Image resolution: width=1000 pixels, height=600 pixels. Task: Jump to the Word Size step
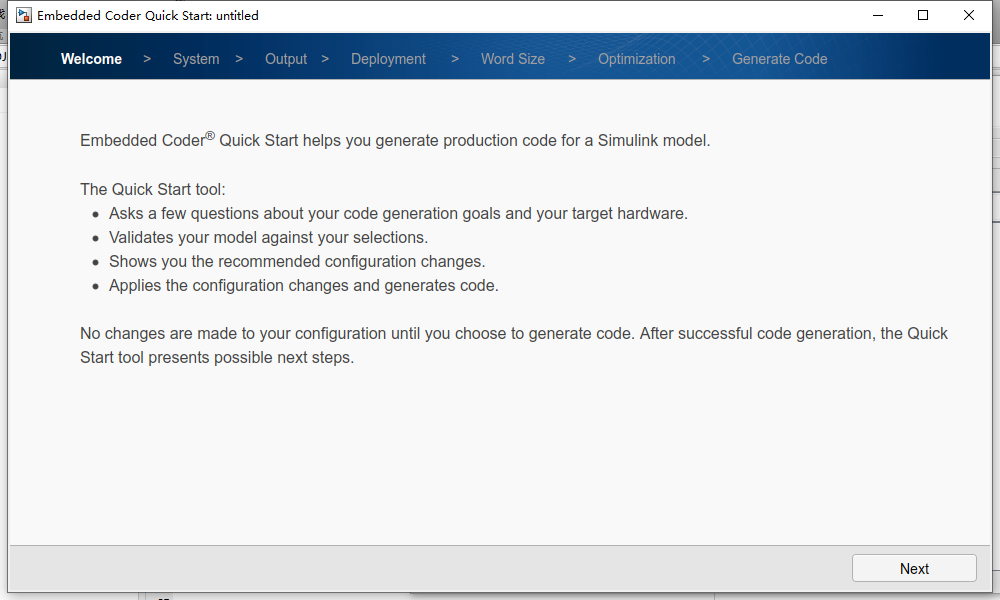513,59
